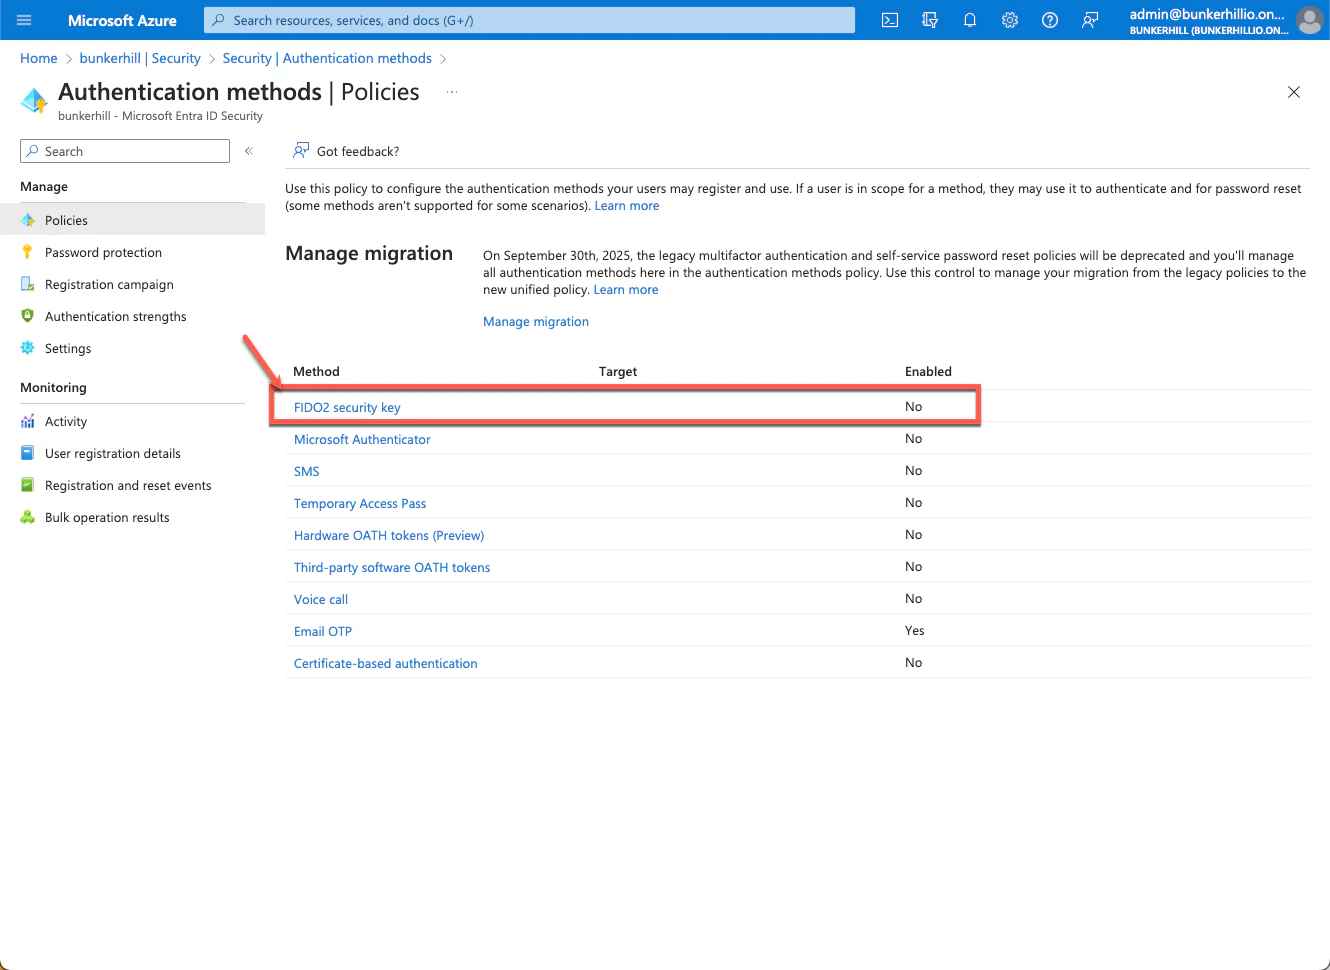Open Microsoft Authenticator method
Viewport: 1330px width, 970px height.
(x=362, y=439)
